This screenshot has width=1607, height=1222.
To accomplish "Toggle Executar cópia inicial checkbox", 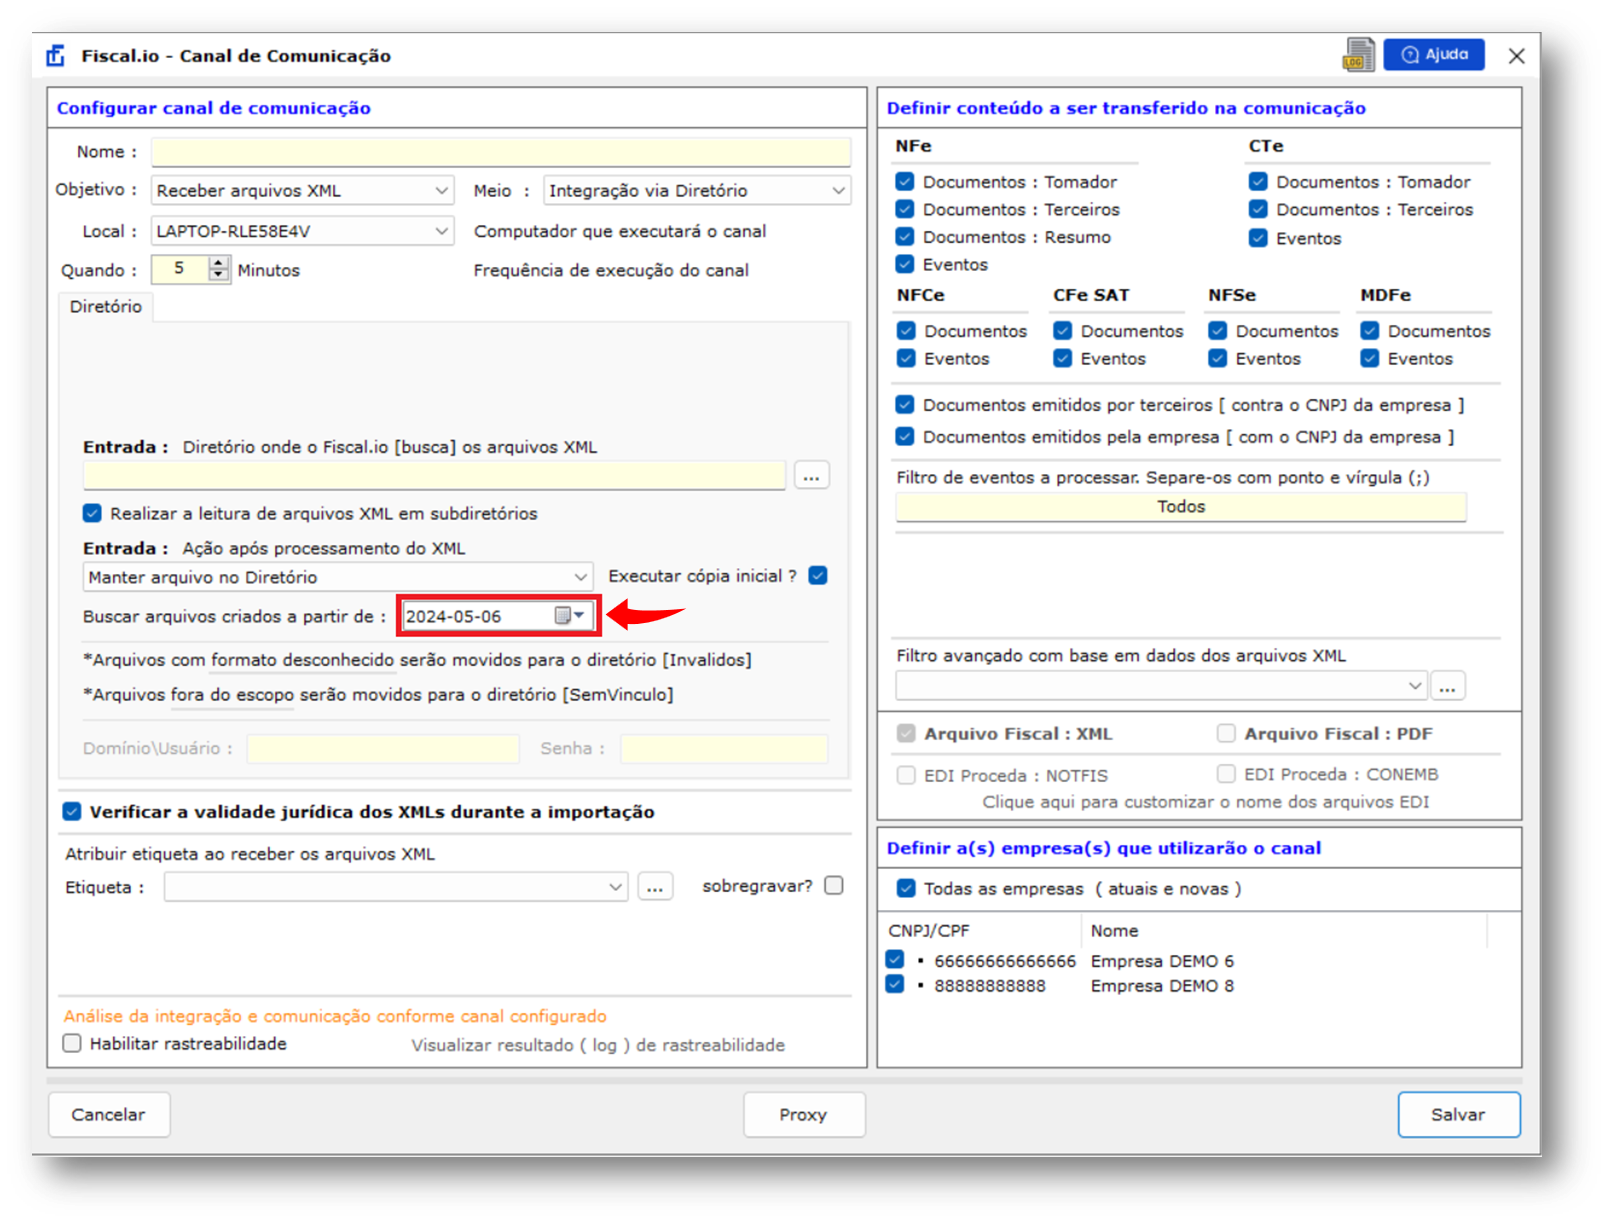I will pyautogui.click(x=818, y=576).
